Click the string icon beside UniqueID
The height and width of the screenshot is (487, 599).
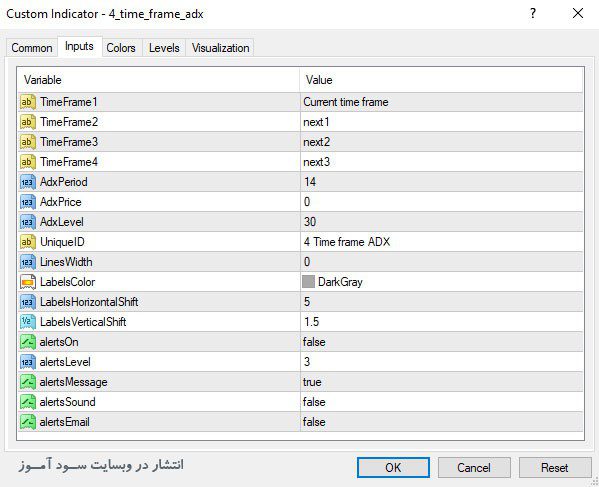28,242
